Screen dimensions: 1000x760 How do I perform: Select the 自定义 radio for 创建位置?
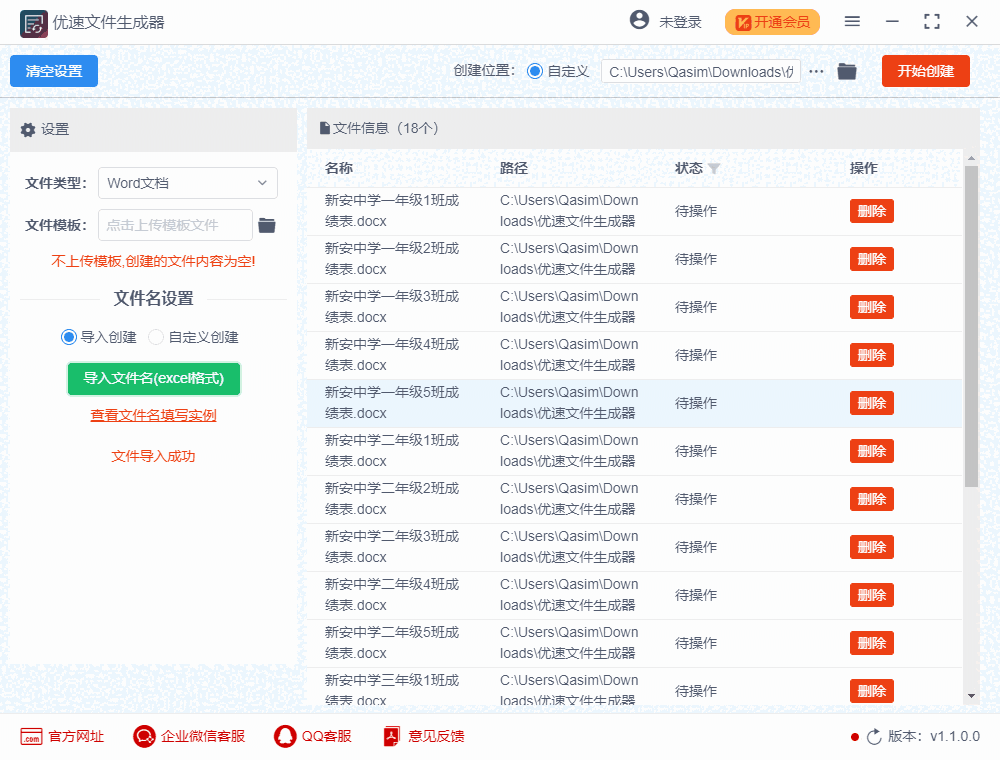coord(536,71)
